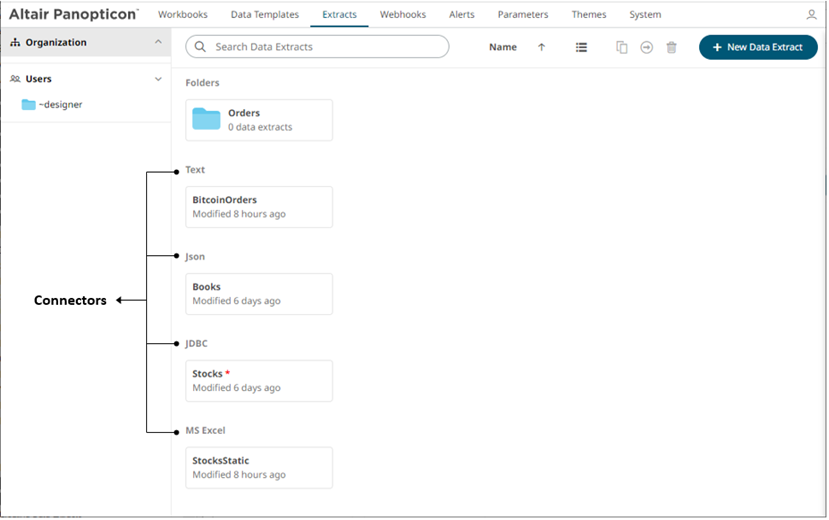Viewport: 829px width, 520px height.
Task: Select the Extracts tab
Action: [339, 14]
